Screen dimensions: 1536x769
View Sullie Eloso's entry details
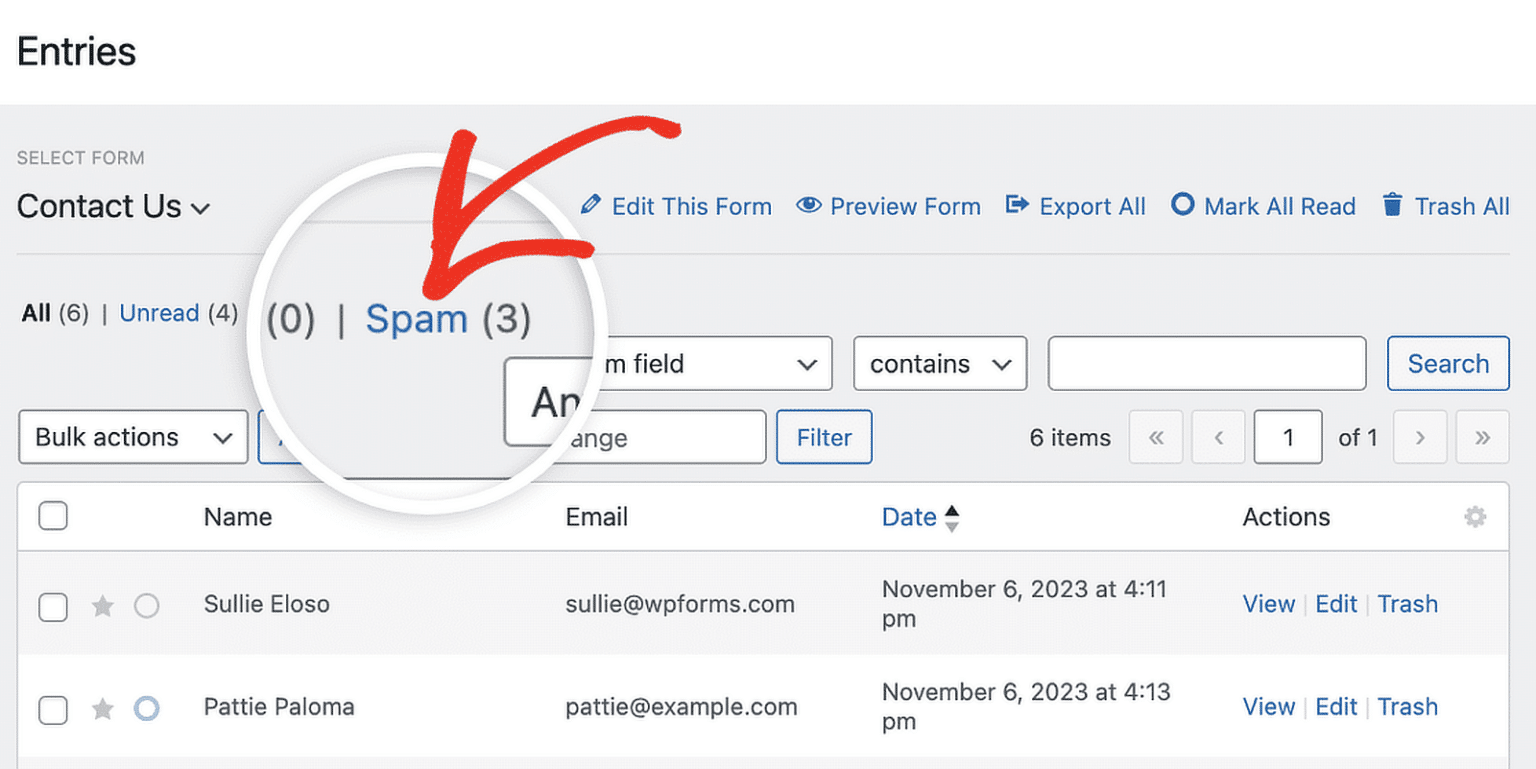1268,604
